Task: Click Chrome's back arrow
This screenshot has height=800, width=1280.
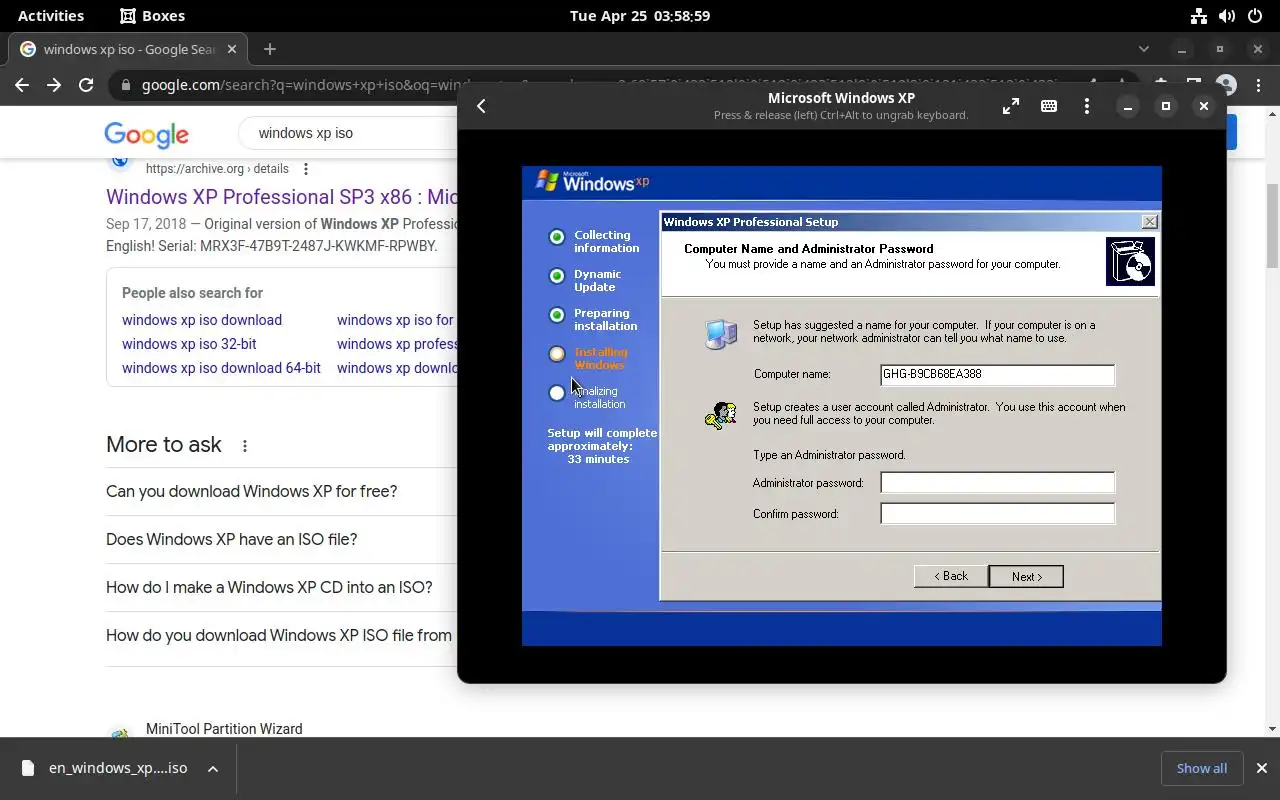Action: pyautogui.click(x=22, y=85)
